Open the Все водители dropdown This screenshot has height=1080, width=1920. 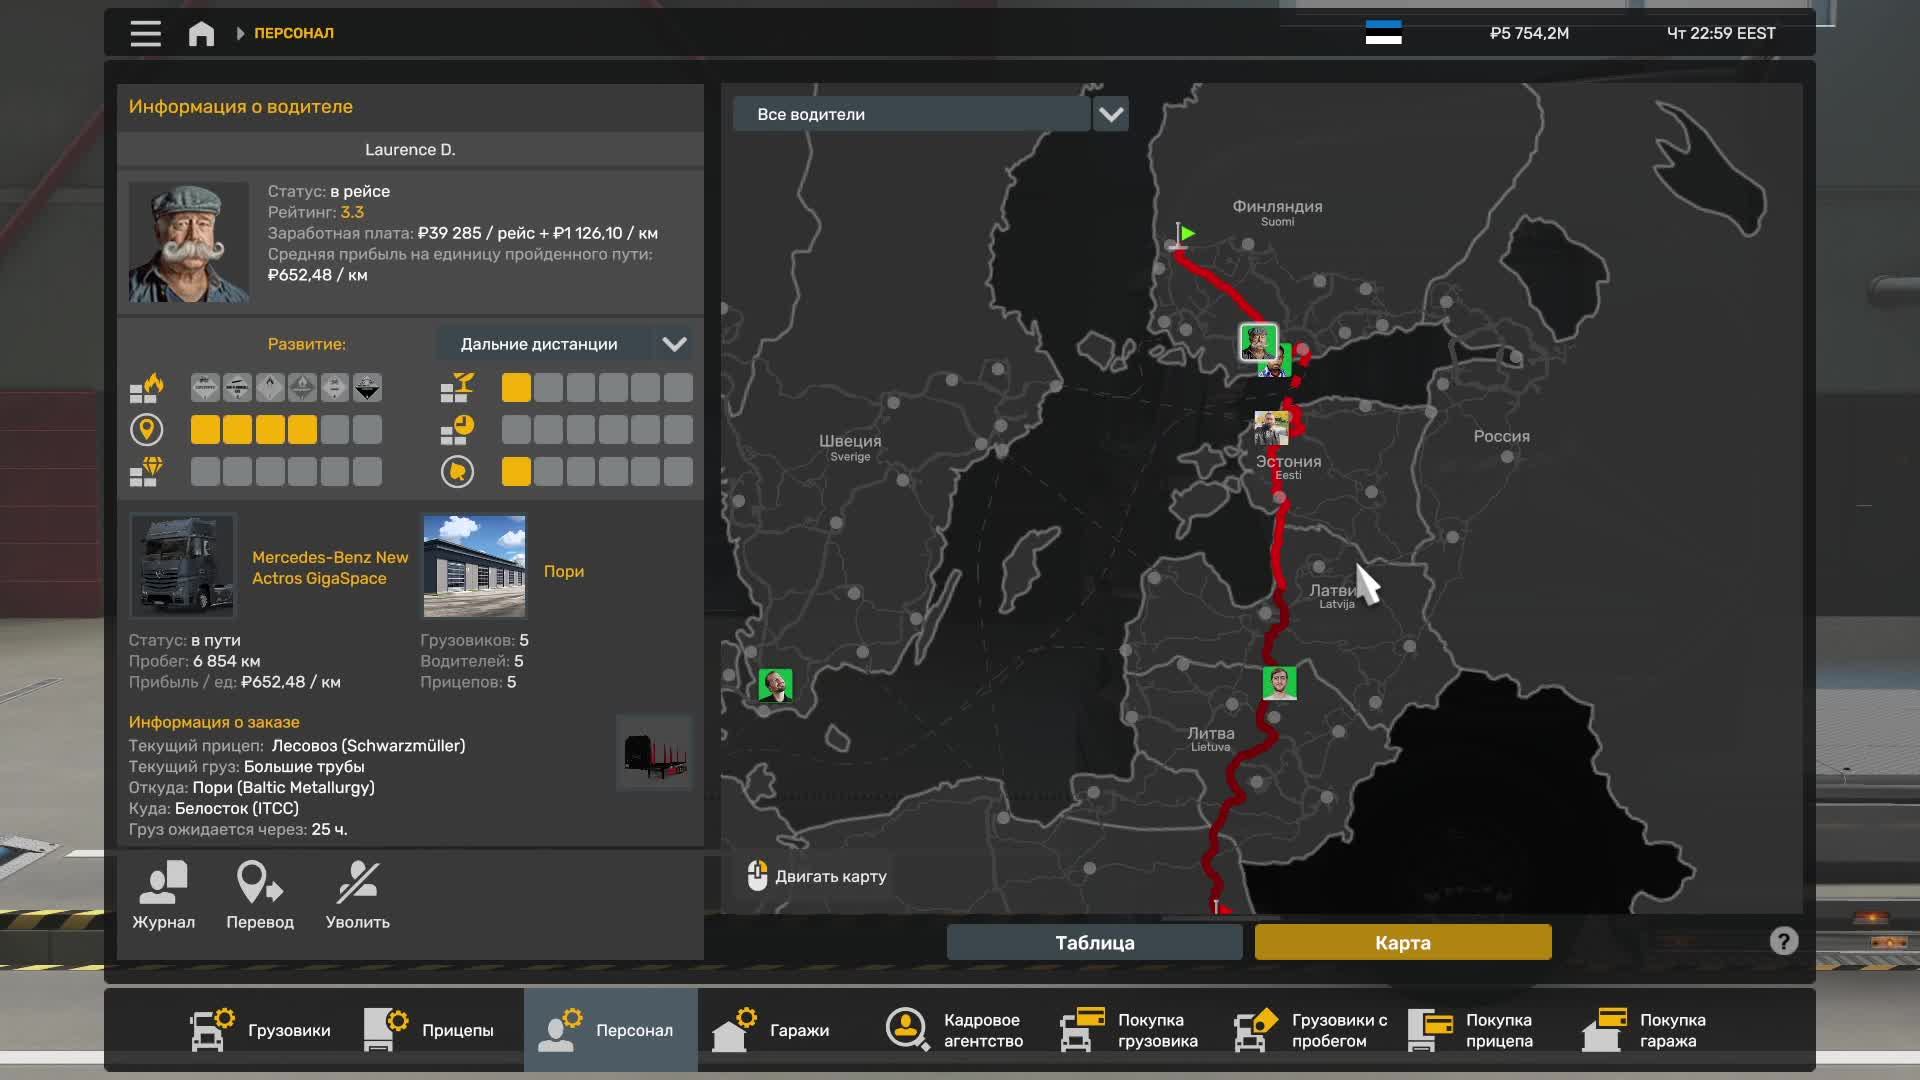pyautogui.click(x=911, y=114)
